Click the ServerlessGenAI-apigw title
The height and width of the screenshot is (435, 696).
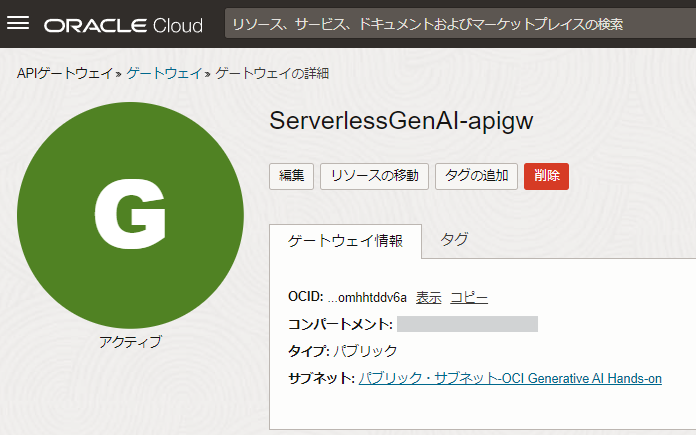click(401, 121)
